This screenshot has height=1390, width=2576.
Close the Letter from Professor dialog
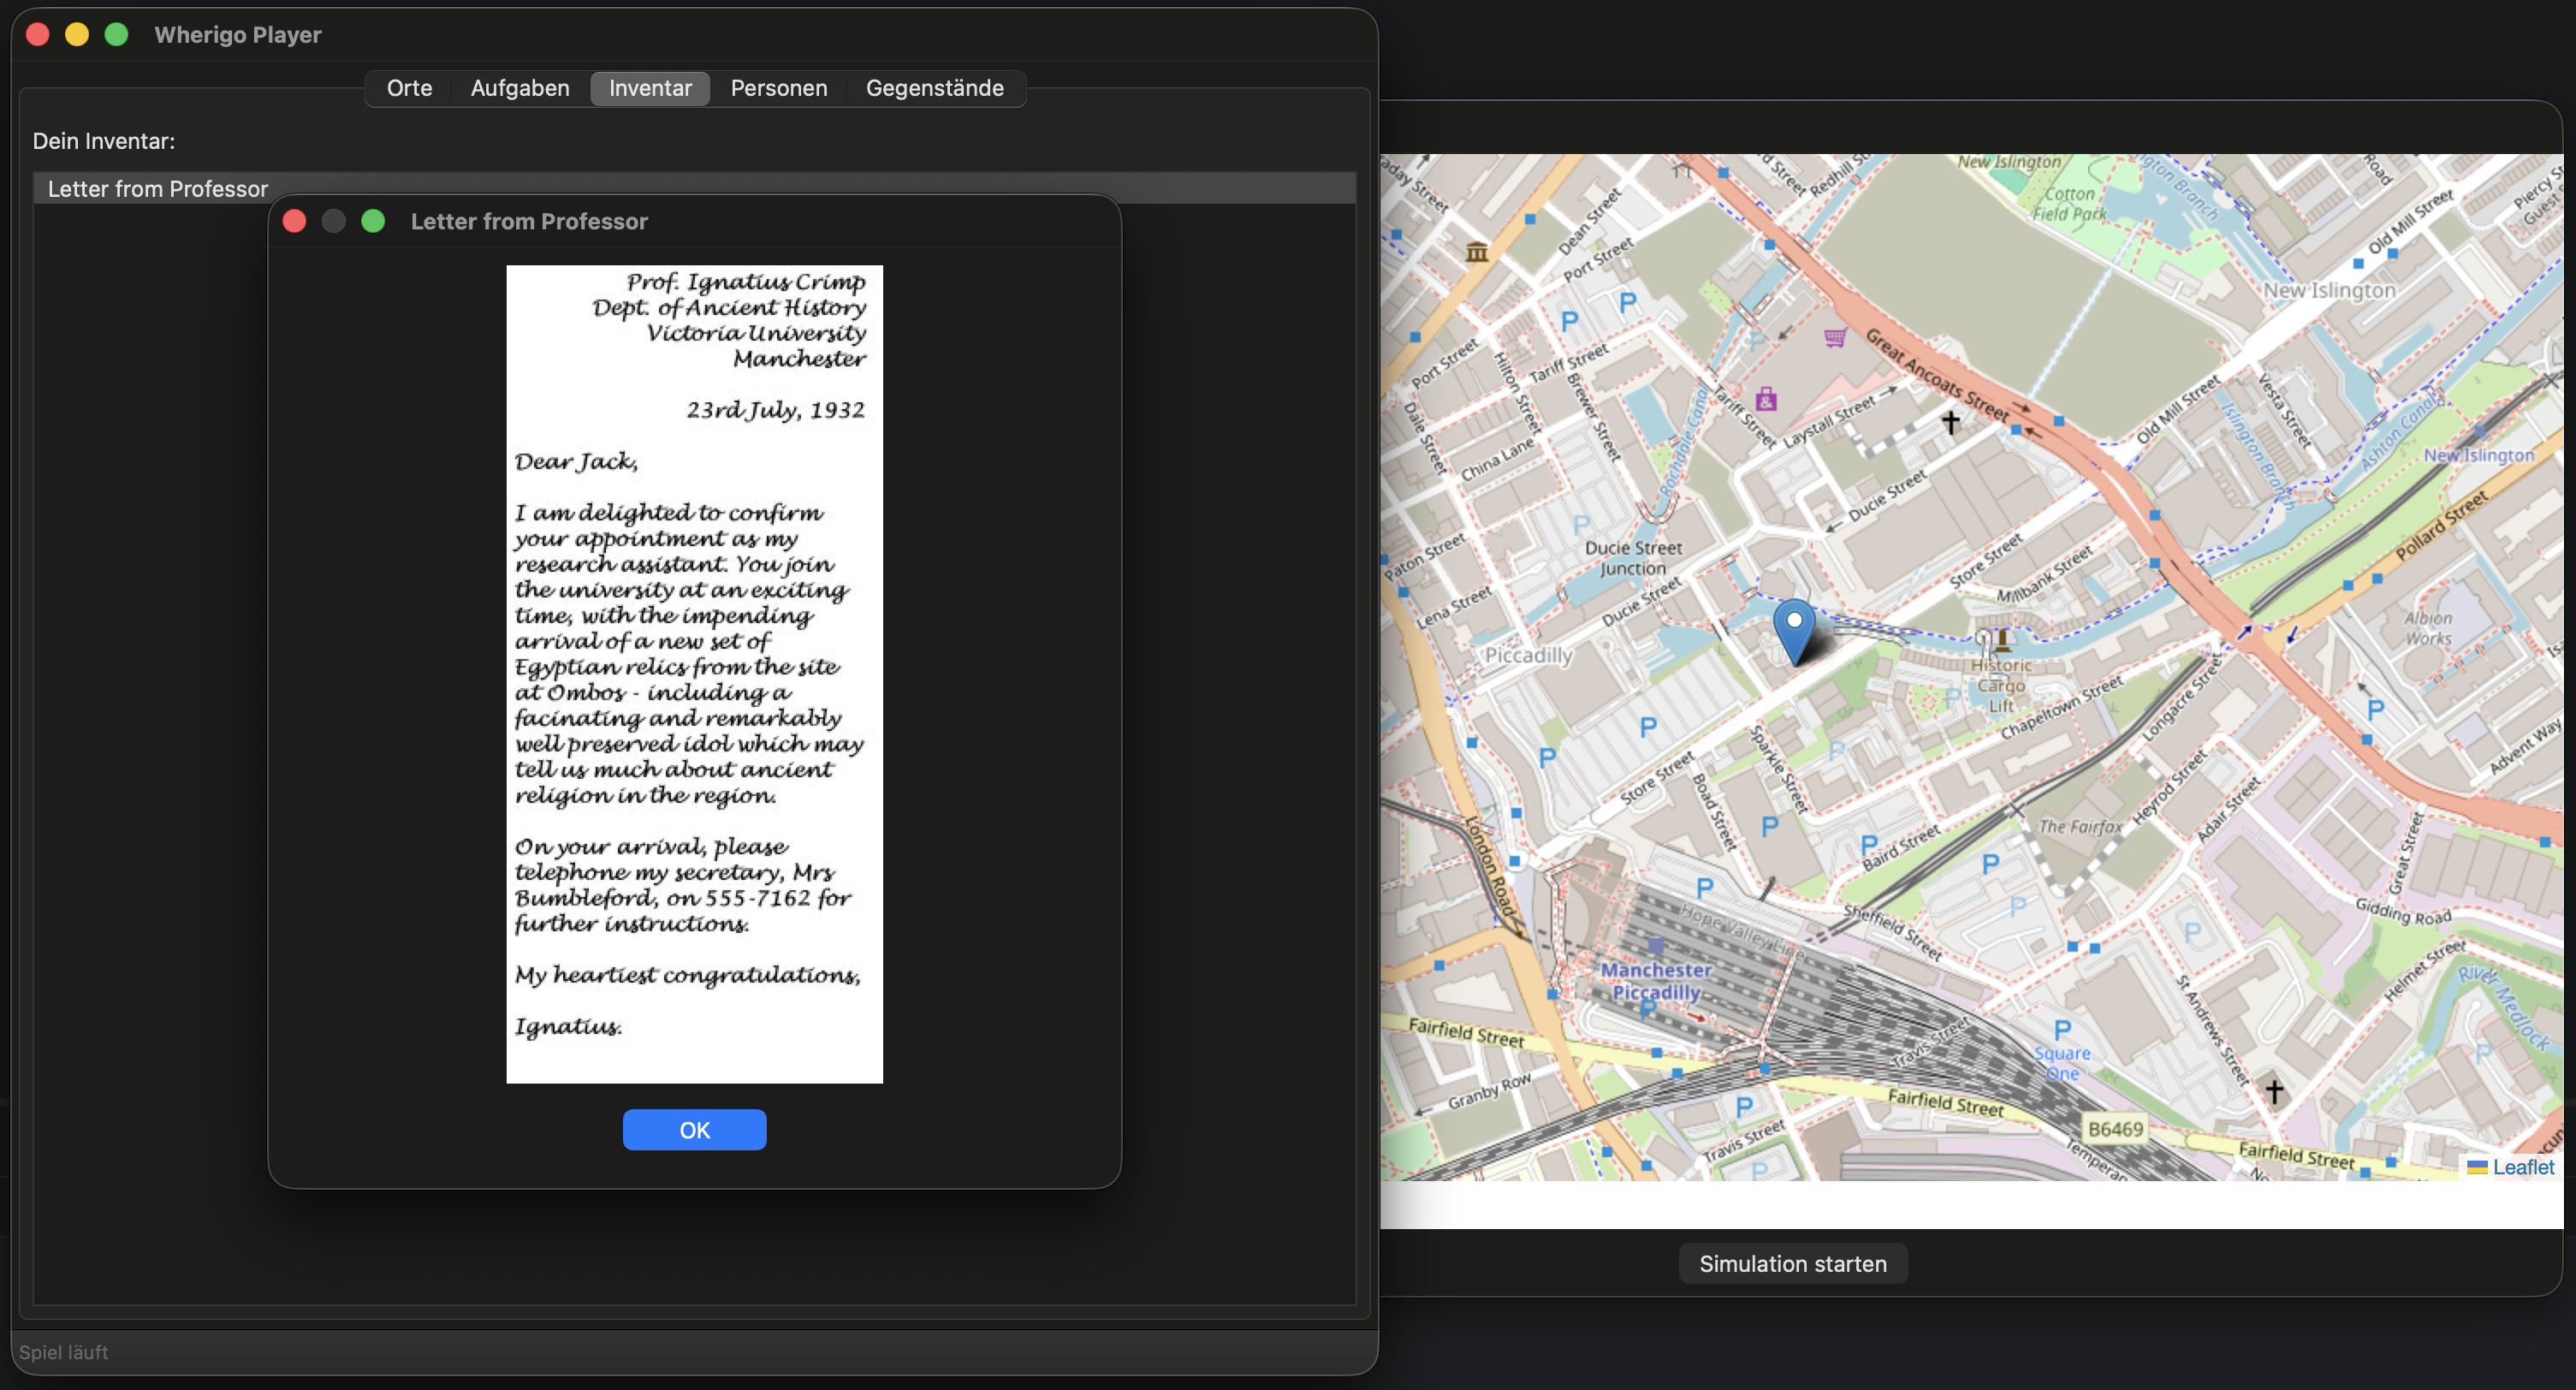tap(294, 221)
